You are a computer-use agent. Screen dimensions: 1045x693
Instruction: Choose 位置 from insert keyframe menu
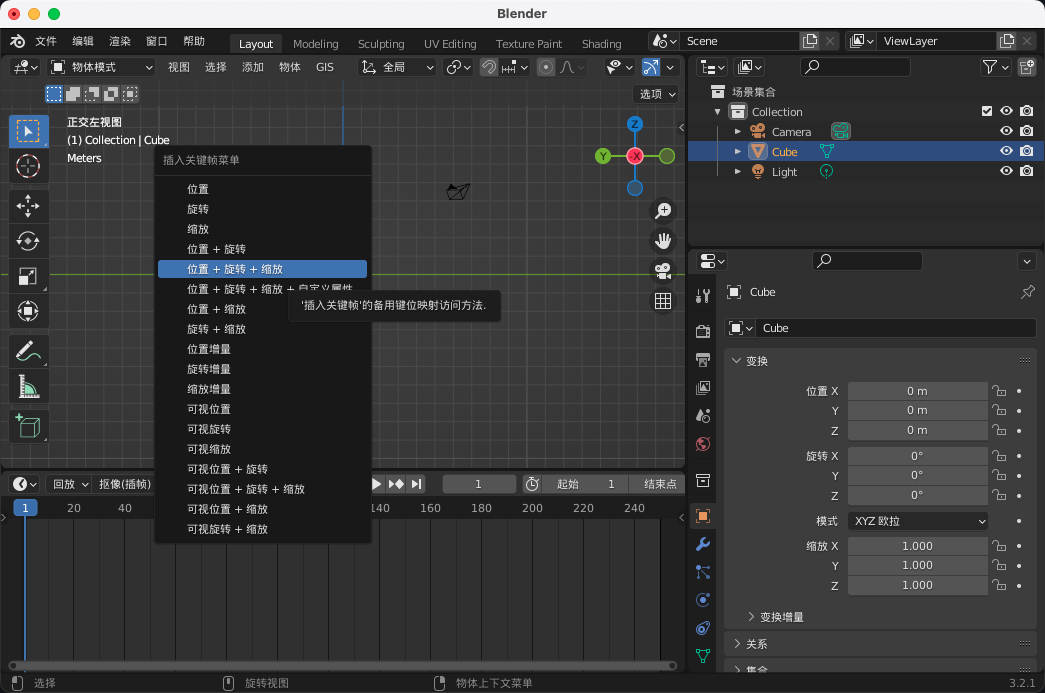click(x=263, y=189)
